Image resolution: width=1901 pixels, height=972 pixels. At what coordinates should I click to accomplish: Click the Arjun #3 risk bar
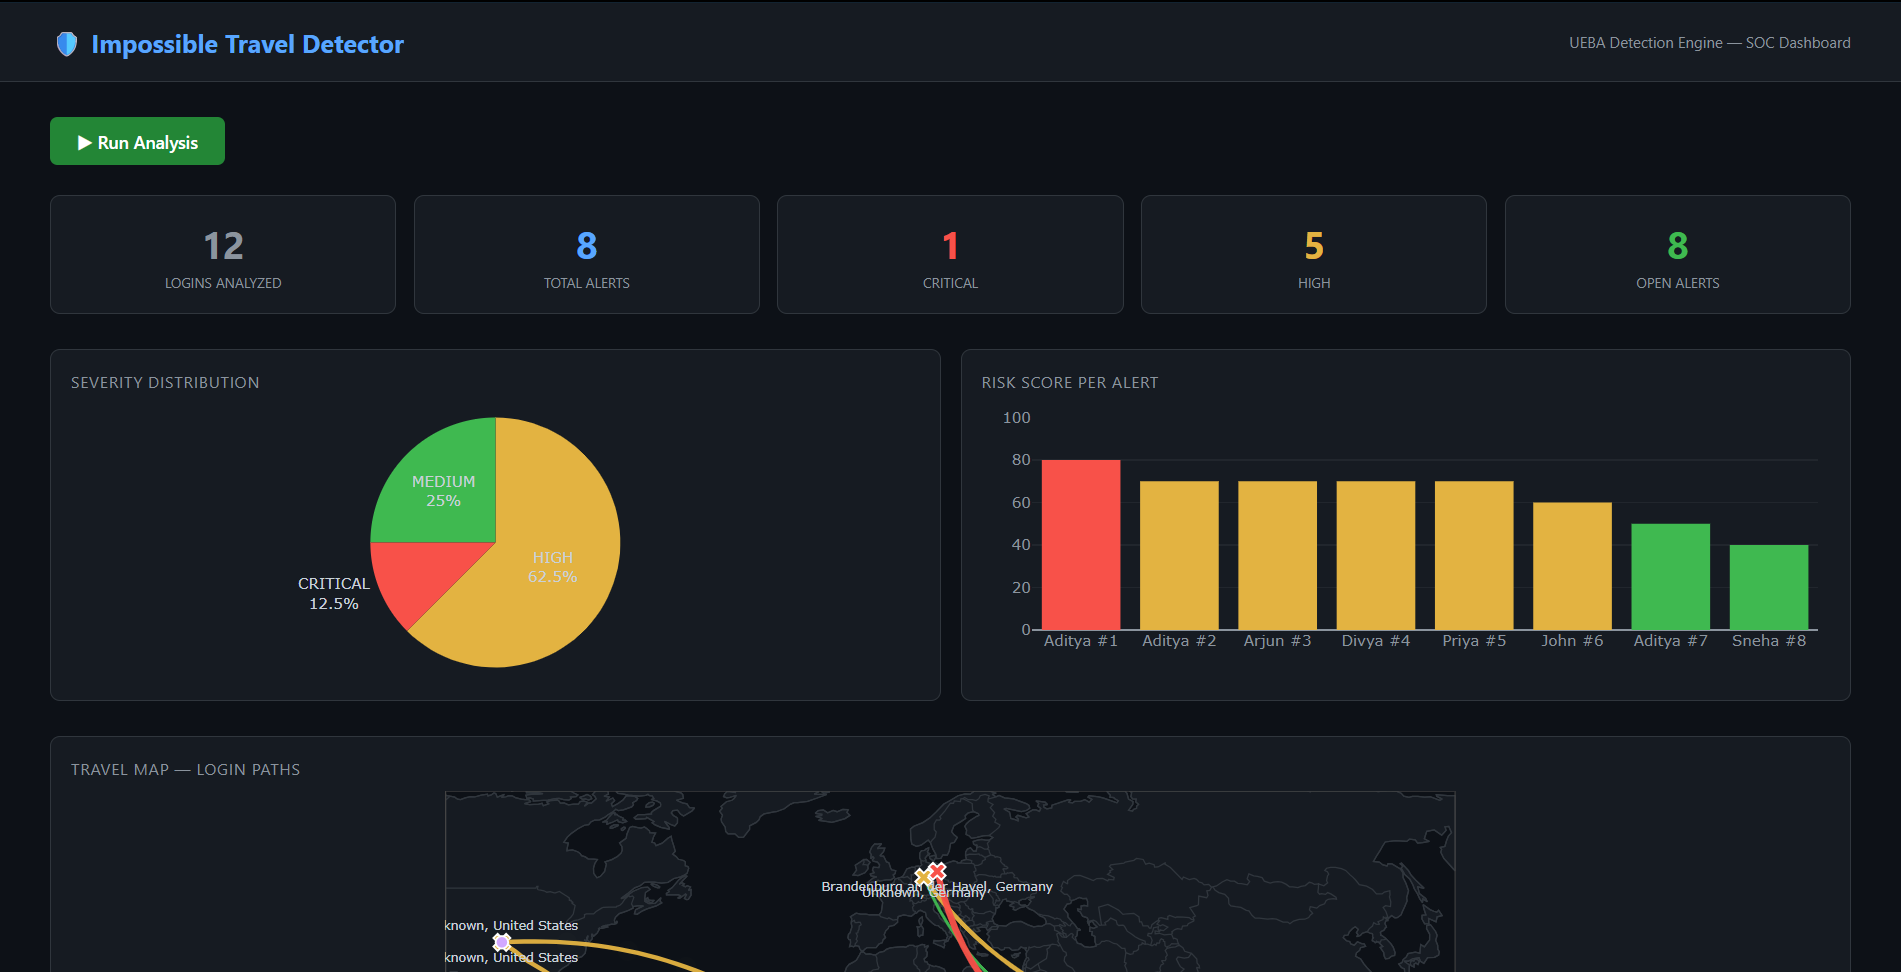point(1277,555)
